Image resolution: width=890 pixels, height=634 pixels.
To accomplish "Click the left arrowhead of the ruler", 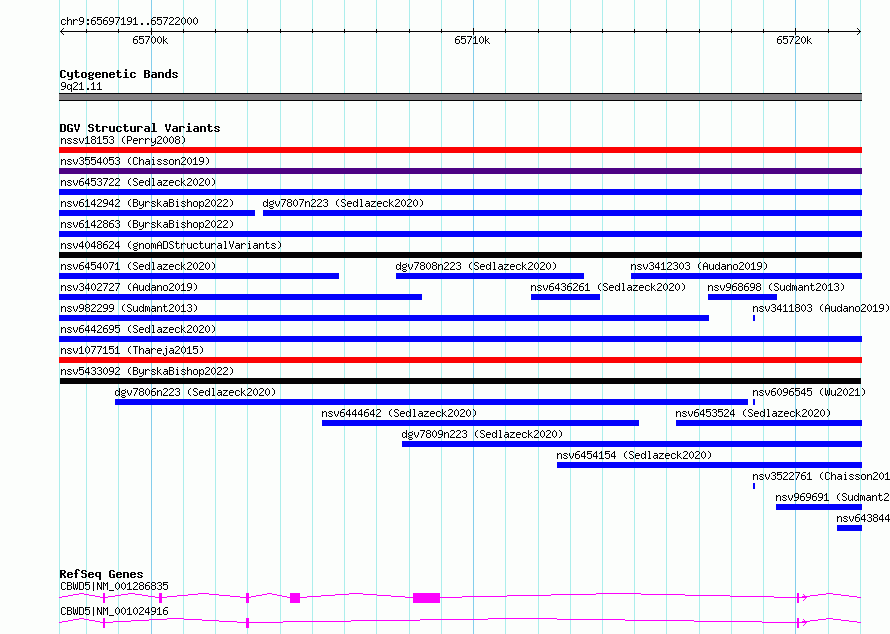I will point(62,31).
